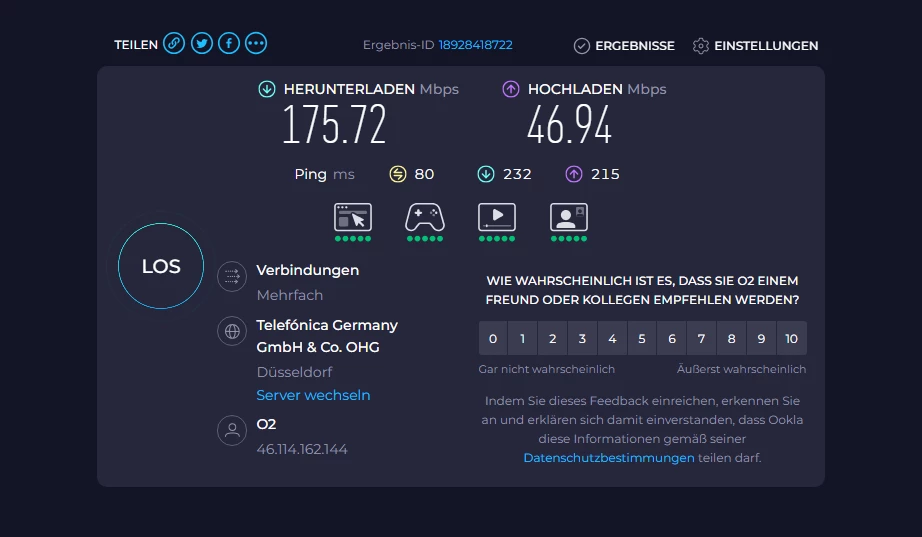Image resolution: width=922 pixels, height=537 pixels.
Task: Rate recommendation score 2
Action: [553, 338]
